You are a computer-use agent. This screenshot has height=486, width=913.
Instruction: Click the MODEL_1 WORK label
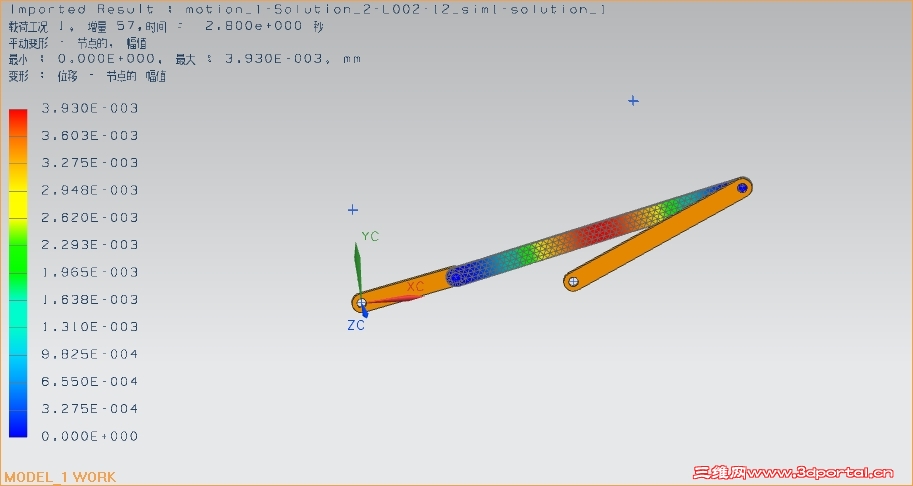[x=60, y=477]
